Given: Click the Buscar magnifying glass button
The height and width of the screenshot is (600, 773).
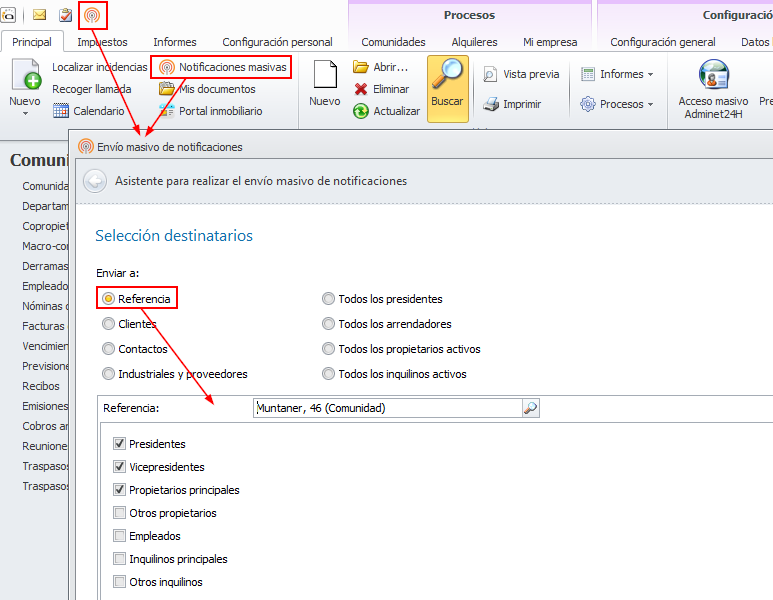Looking at the screenshot, I should (x=447, y=88).
